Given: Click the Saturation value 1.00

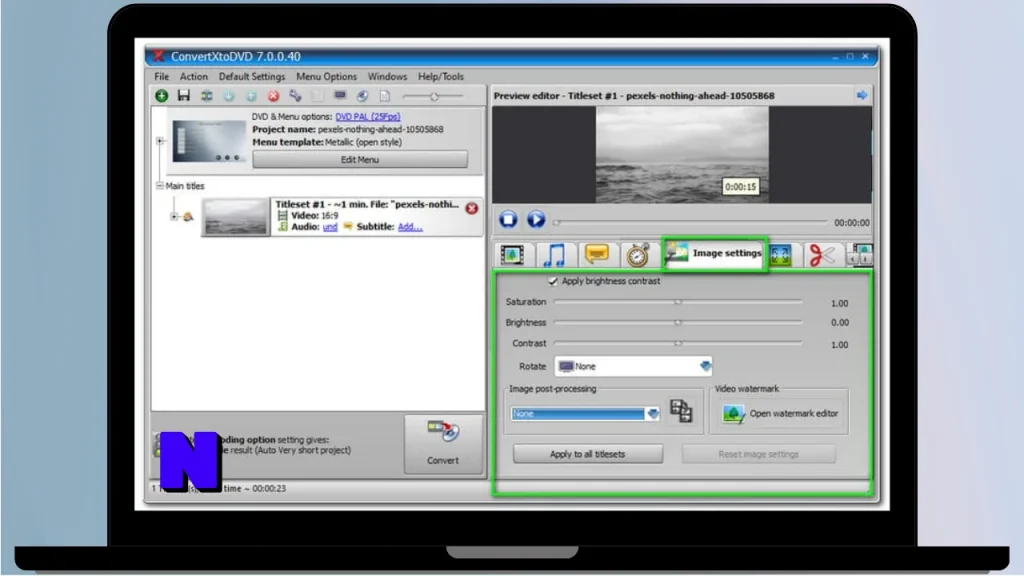Looking at the screenshot, I should pyautogui.click(x=839, y=303).
